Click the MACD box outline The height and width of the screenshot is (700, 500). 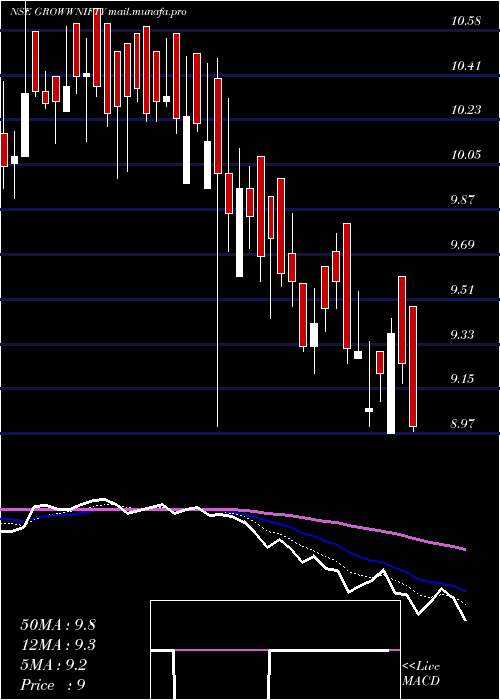pos(275,650)
